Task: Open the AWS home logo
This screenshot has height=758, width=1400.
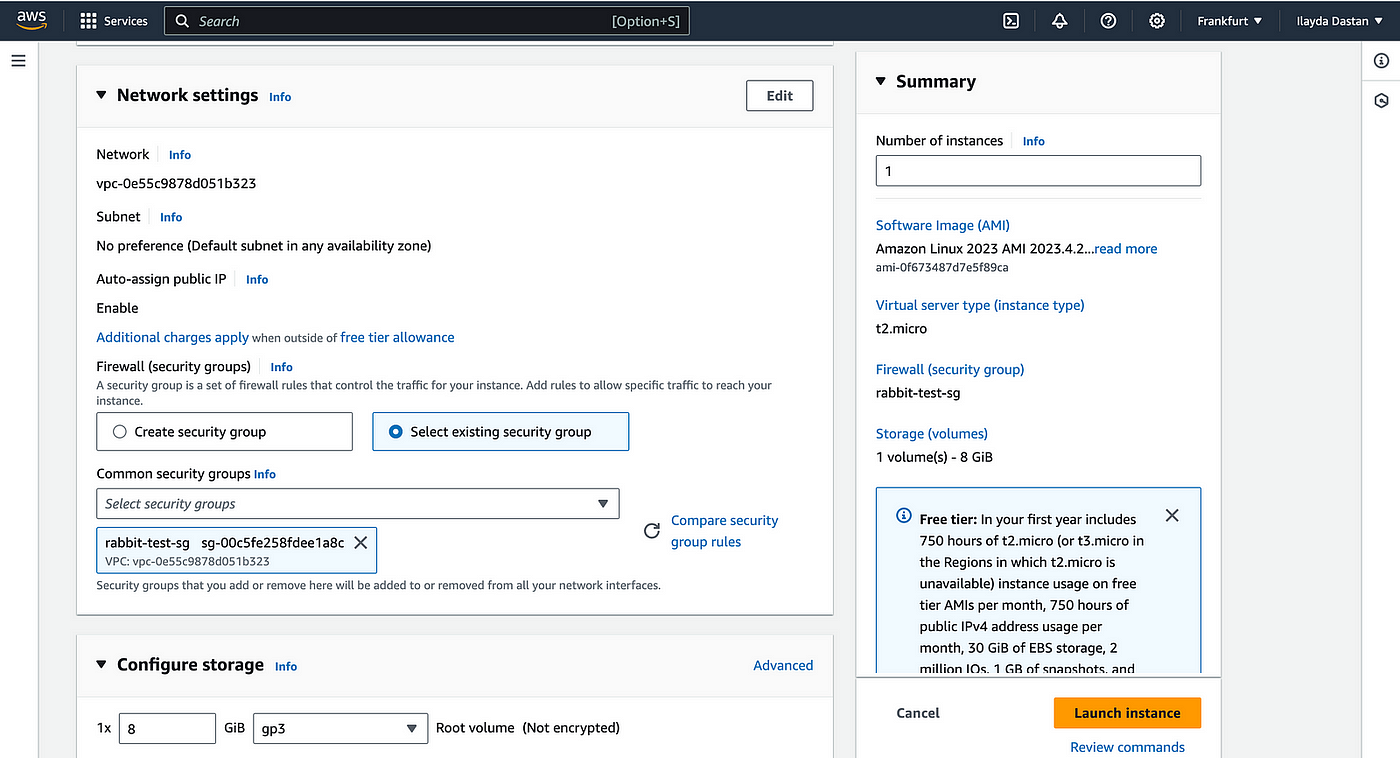Action: click(31, 21)
